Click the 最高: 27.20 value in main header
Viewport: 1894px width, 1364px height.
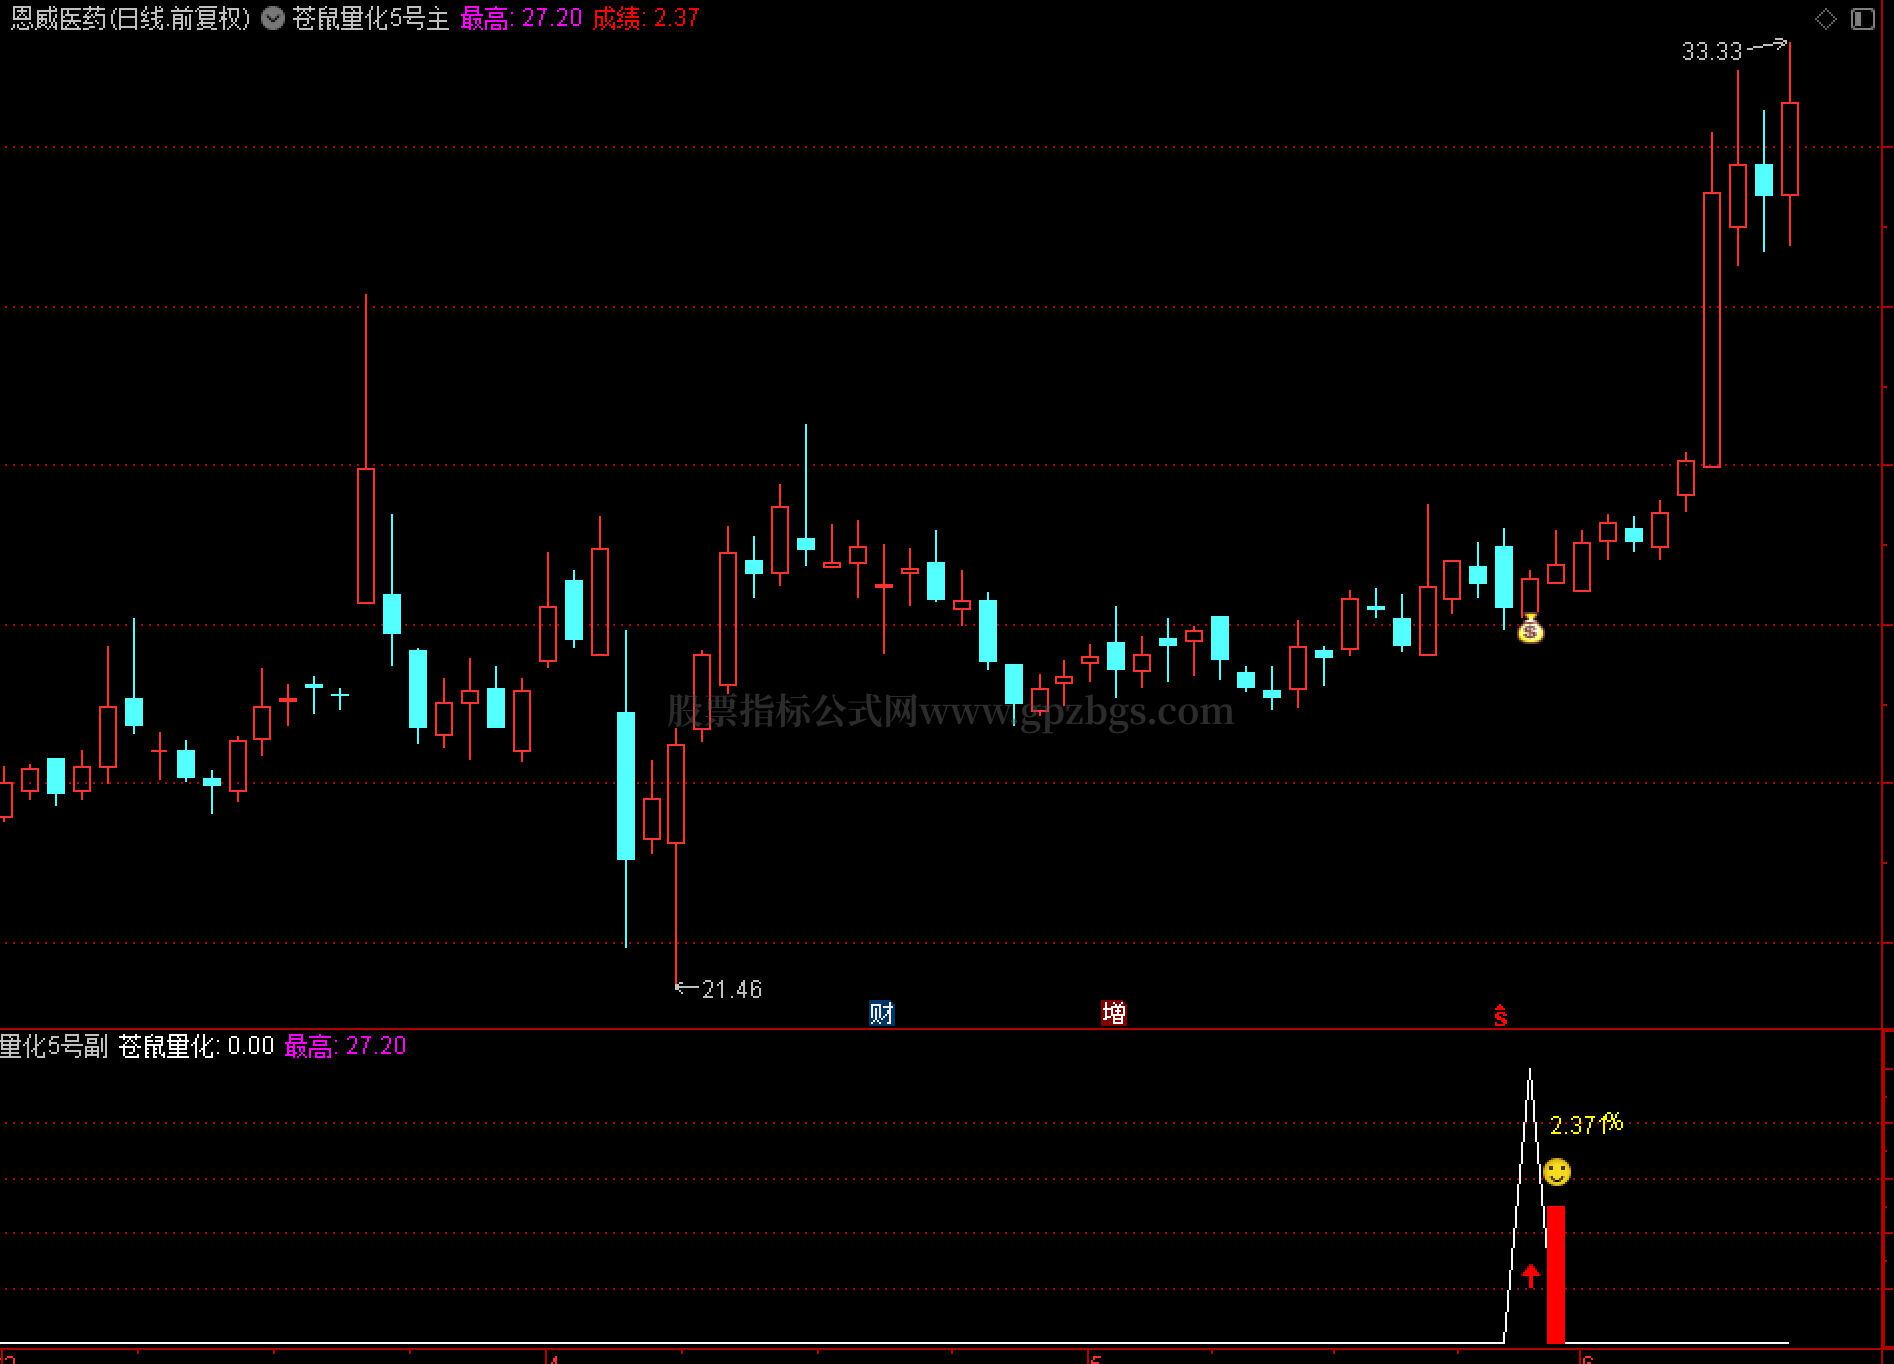coord(521,18)
